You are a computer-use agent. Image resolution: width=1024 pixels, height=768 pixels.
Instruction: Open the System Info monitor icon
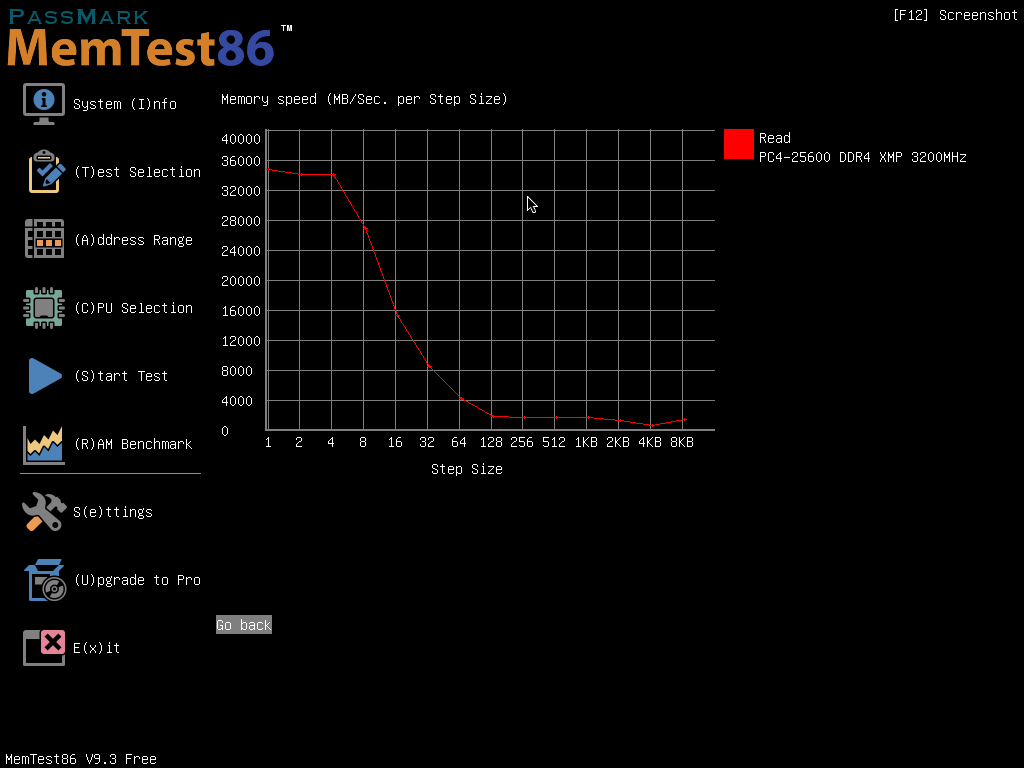[44, 104]
